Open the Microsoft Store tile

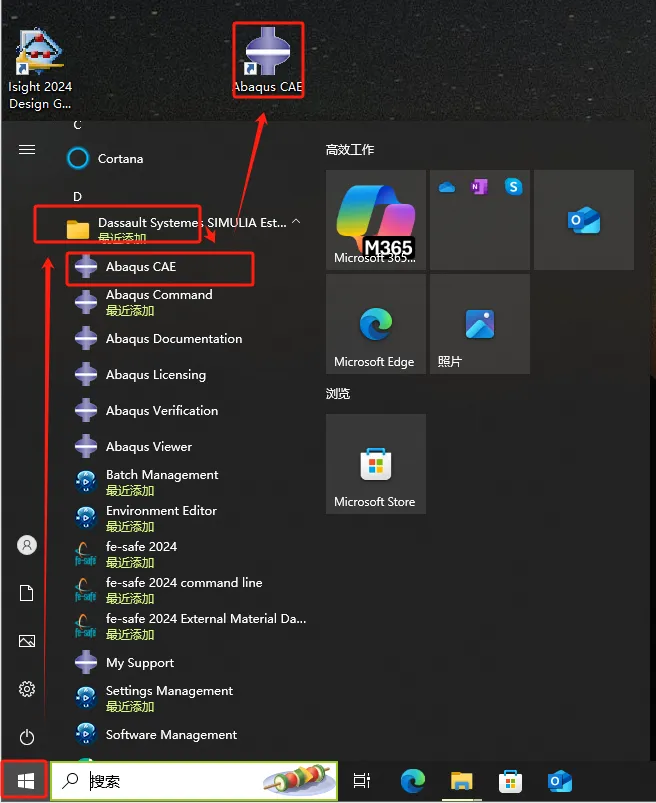[x=376, y=464]
